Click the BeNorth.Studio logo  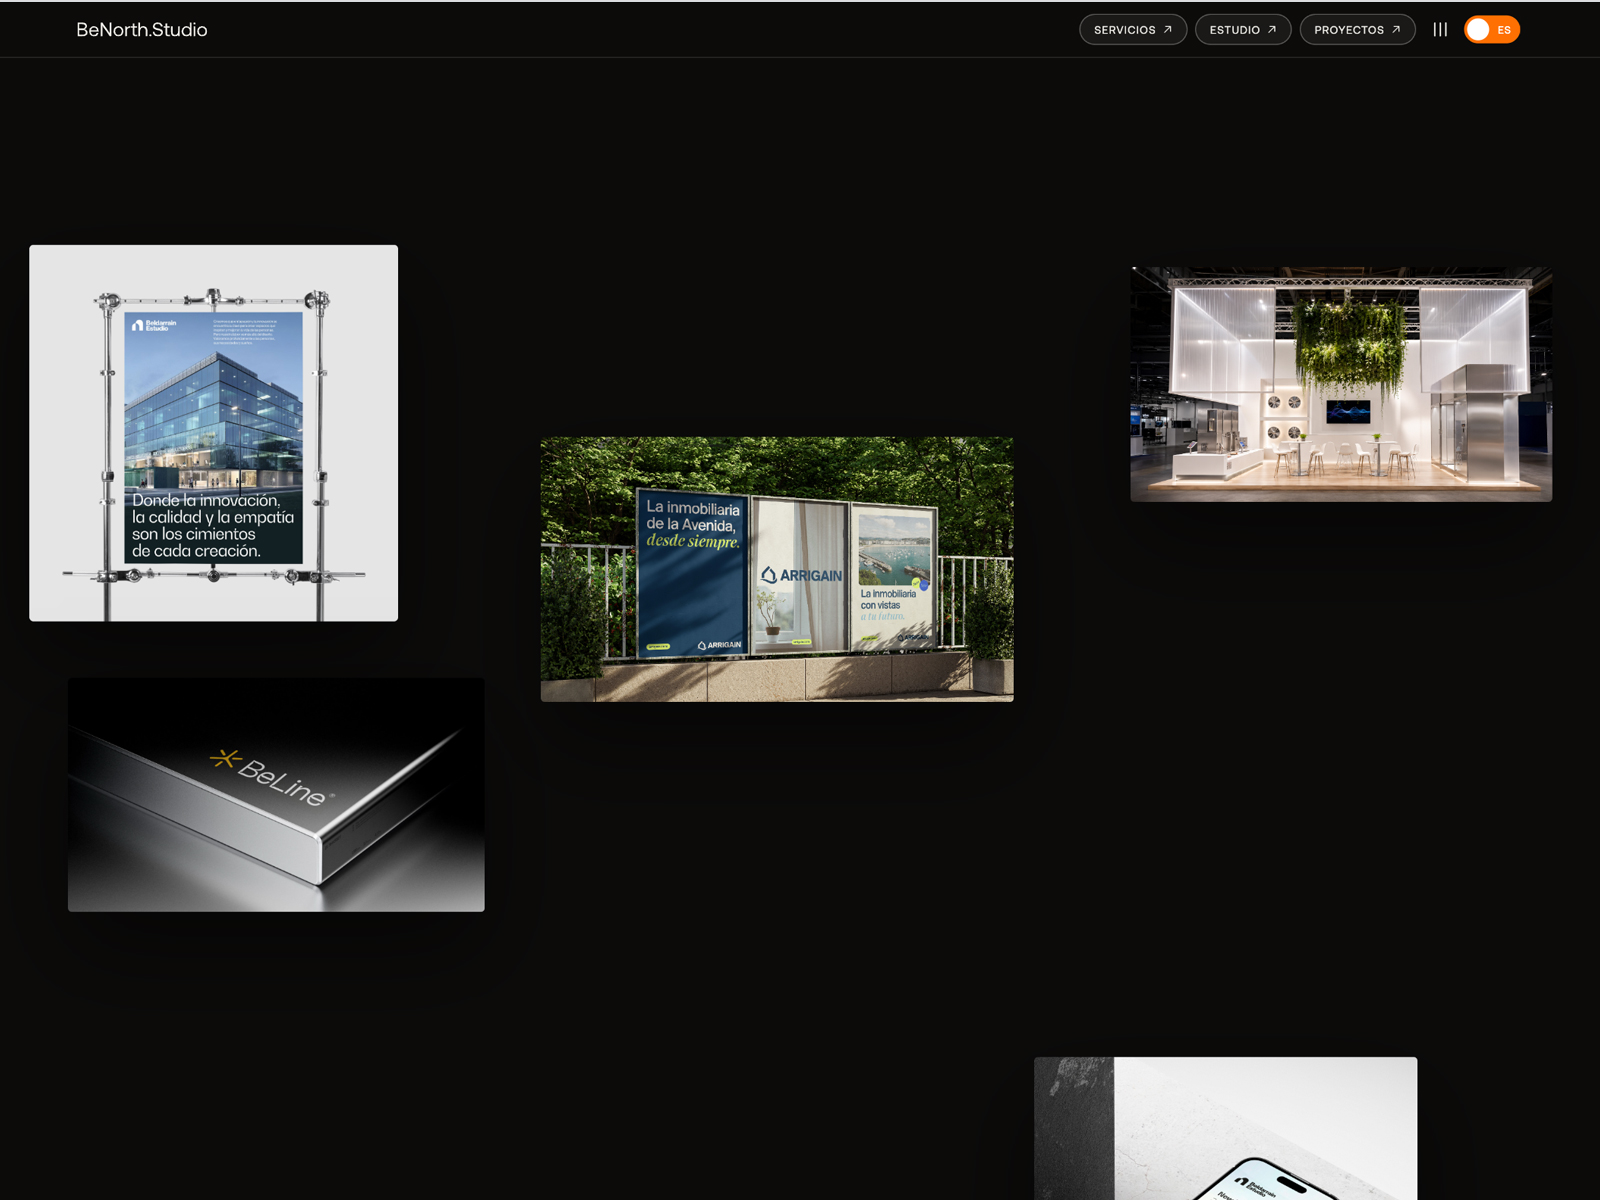click(x=142, y=30)
